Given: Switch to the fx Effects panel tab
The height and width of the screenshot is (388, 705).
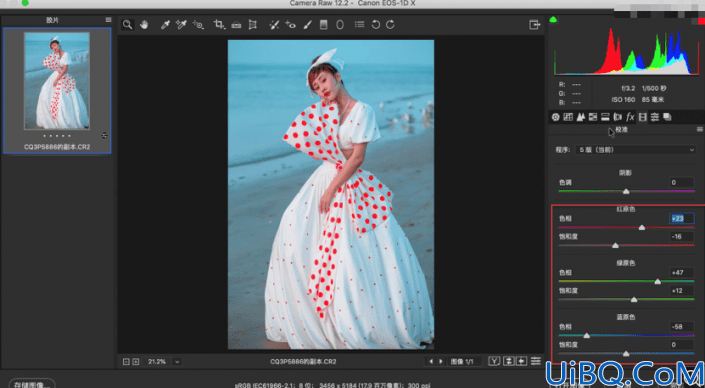Looking at the screenshot, I should pyautogui.click(x=630, y=117).
